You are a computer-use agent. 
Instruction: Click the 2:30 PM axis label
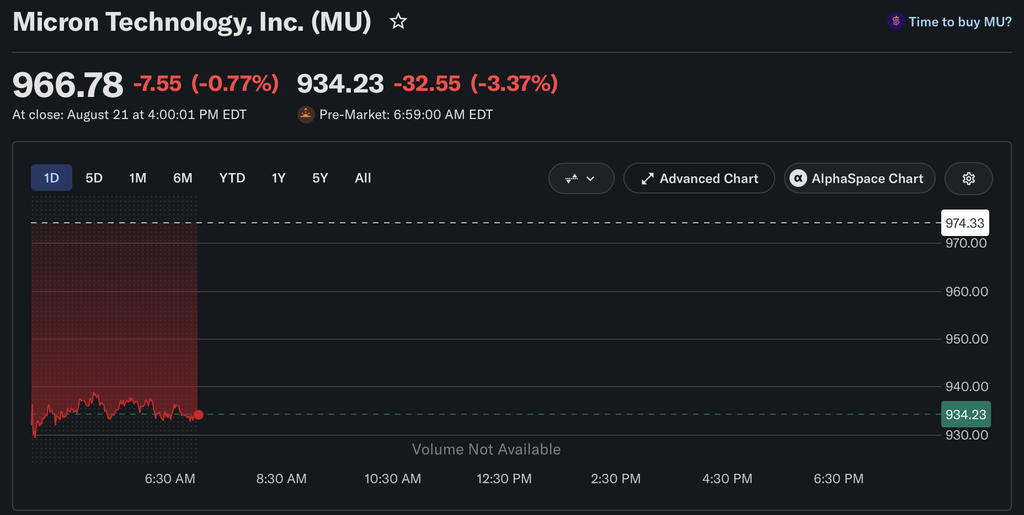(615, 478)
